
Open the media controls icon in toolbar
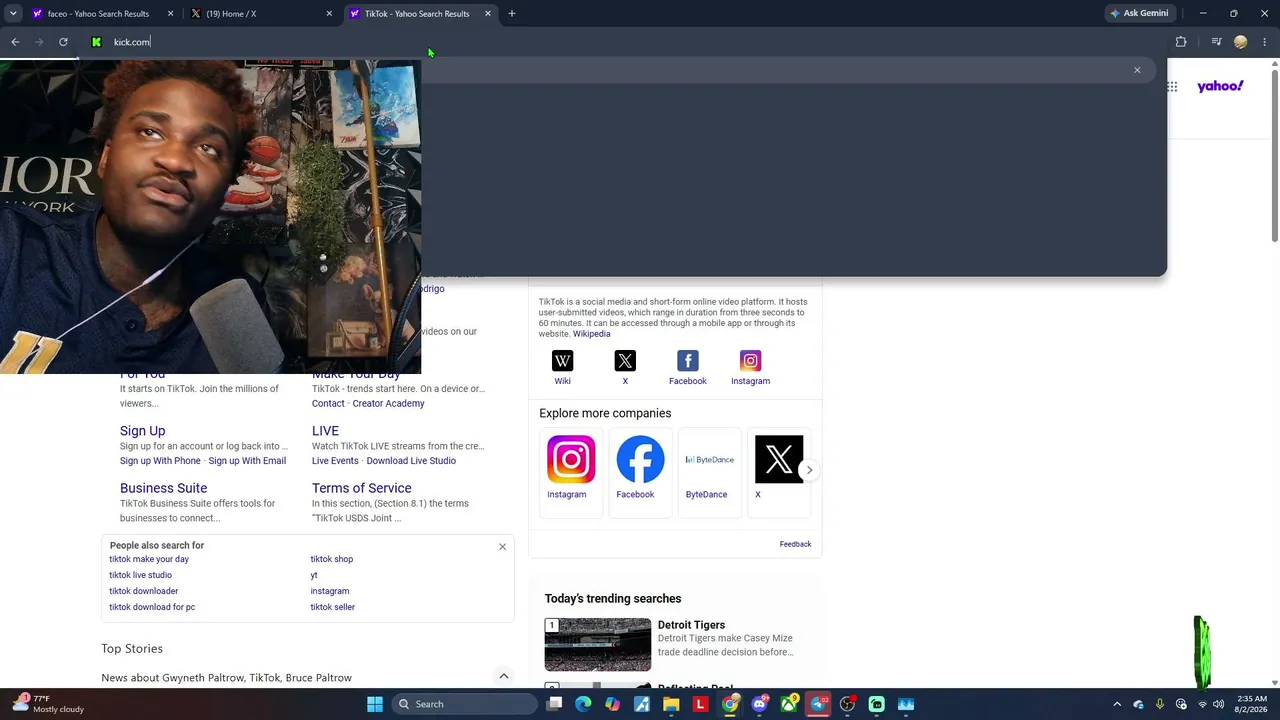click(x=1216, y=42)
